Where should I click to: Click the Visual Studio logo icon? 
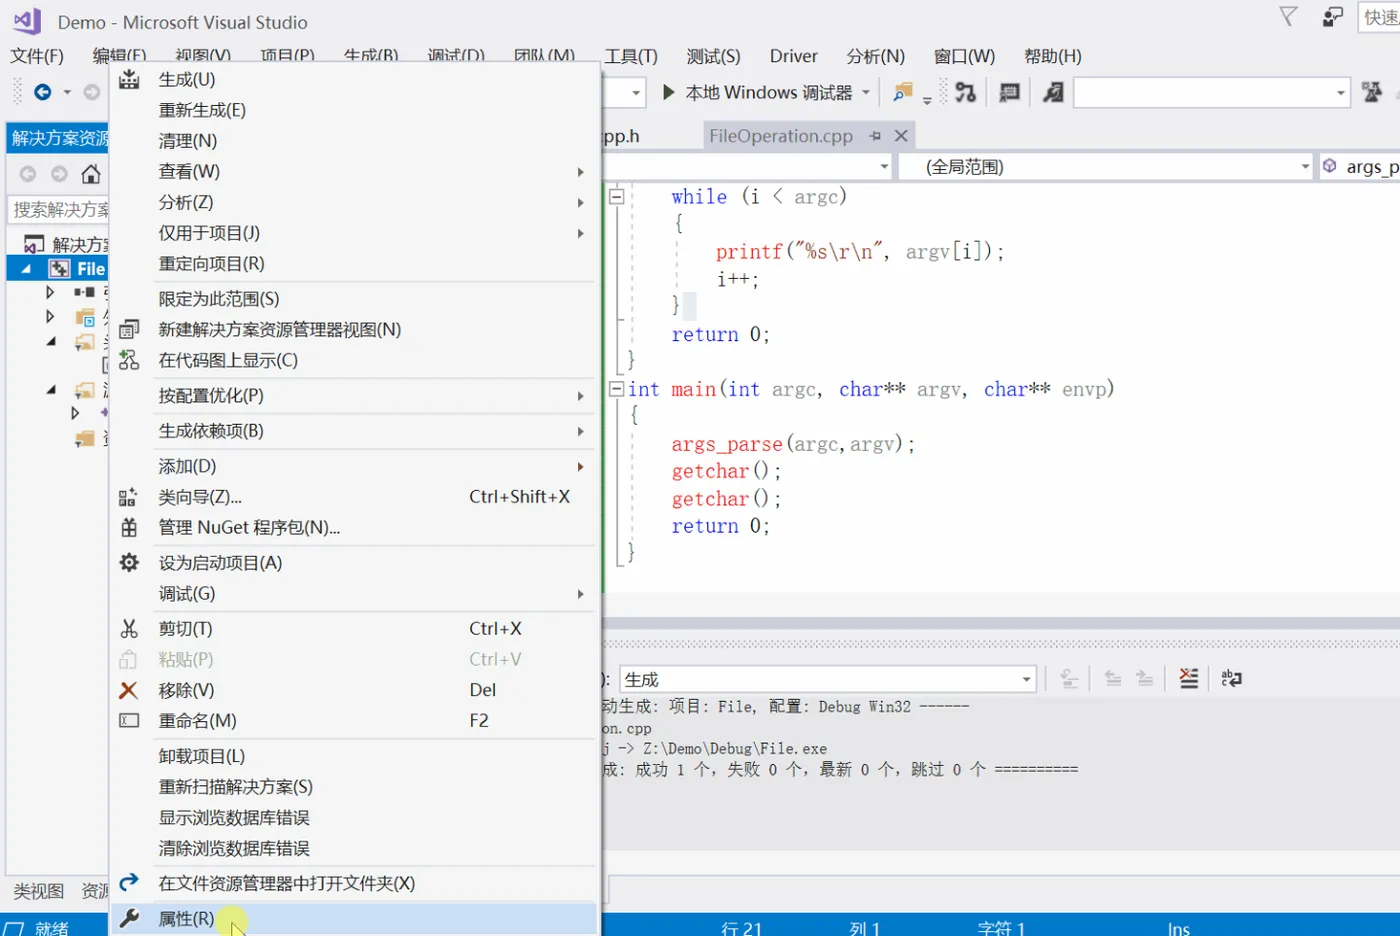pyautogui.click(x=27, y=21)
